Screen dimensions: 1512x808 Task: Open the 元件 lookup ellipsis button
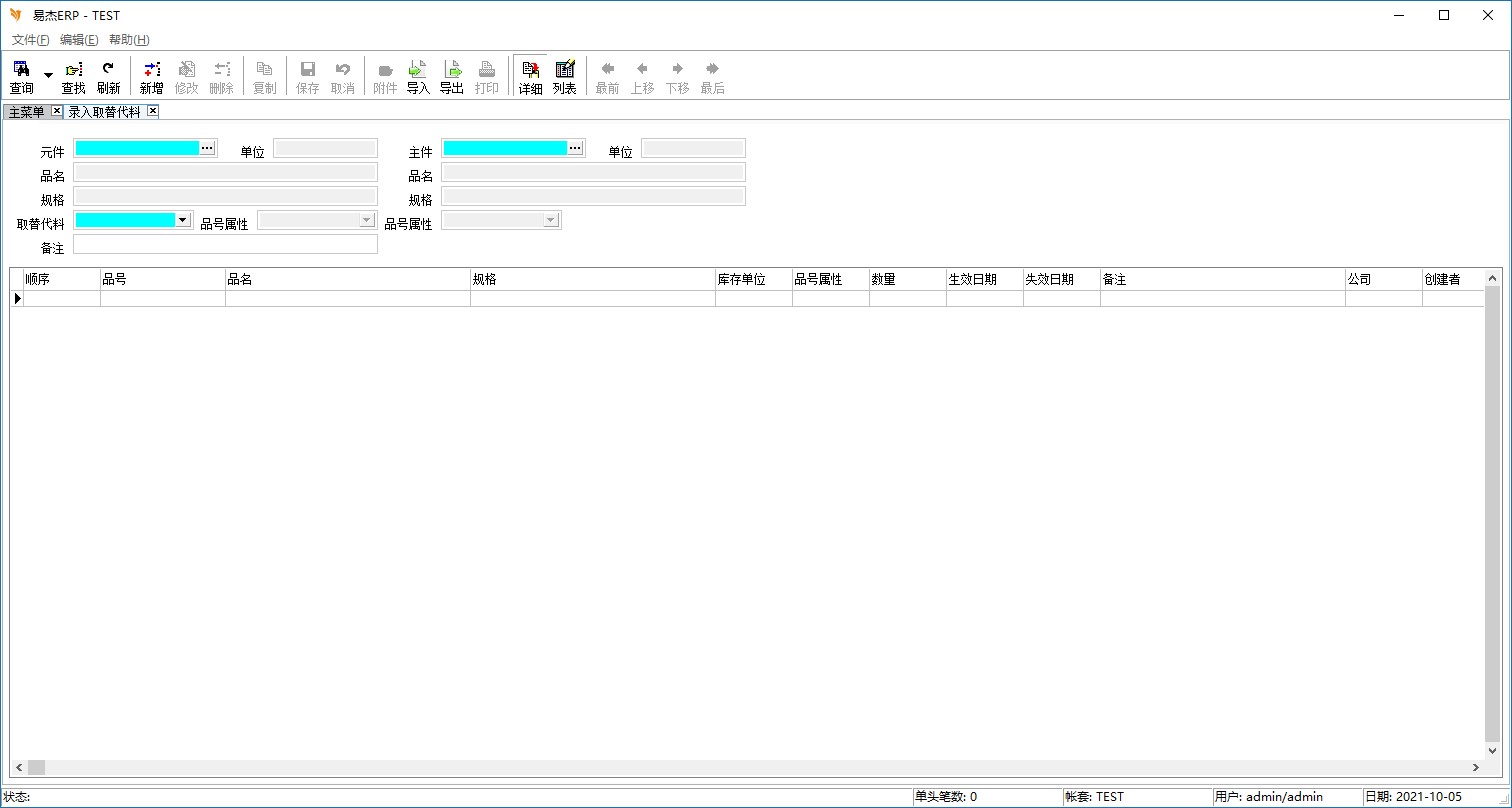pyautogui.click(x=207, y=148)
